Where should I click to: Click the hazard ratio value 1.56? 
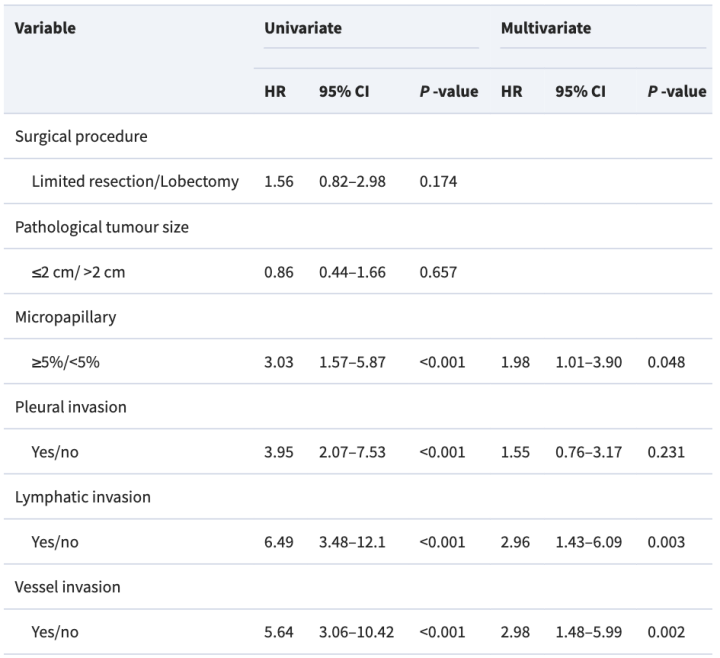pos(278,181)
